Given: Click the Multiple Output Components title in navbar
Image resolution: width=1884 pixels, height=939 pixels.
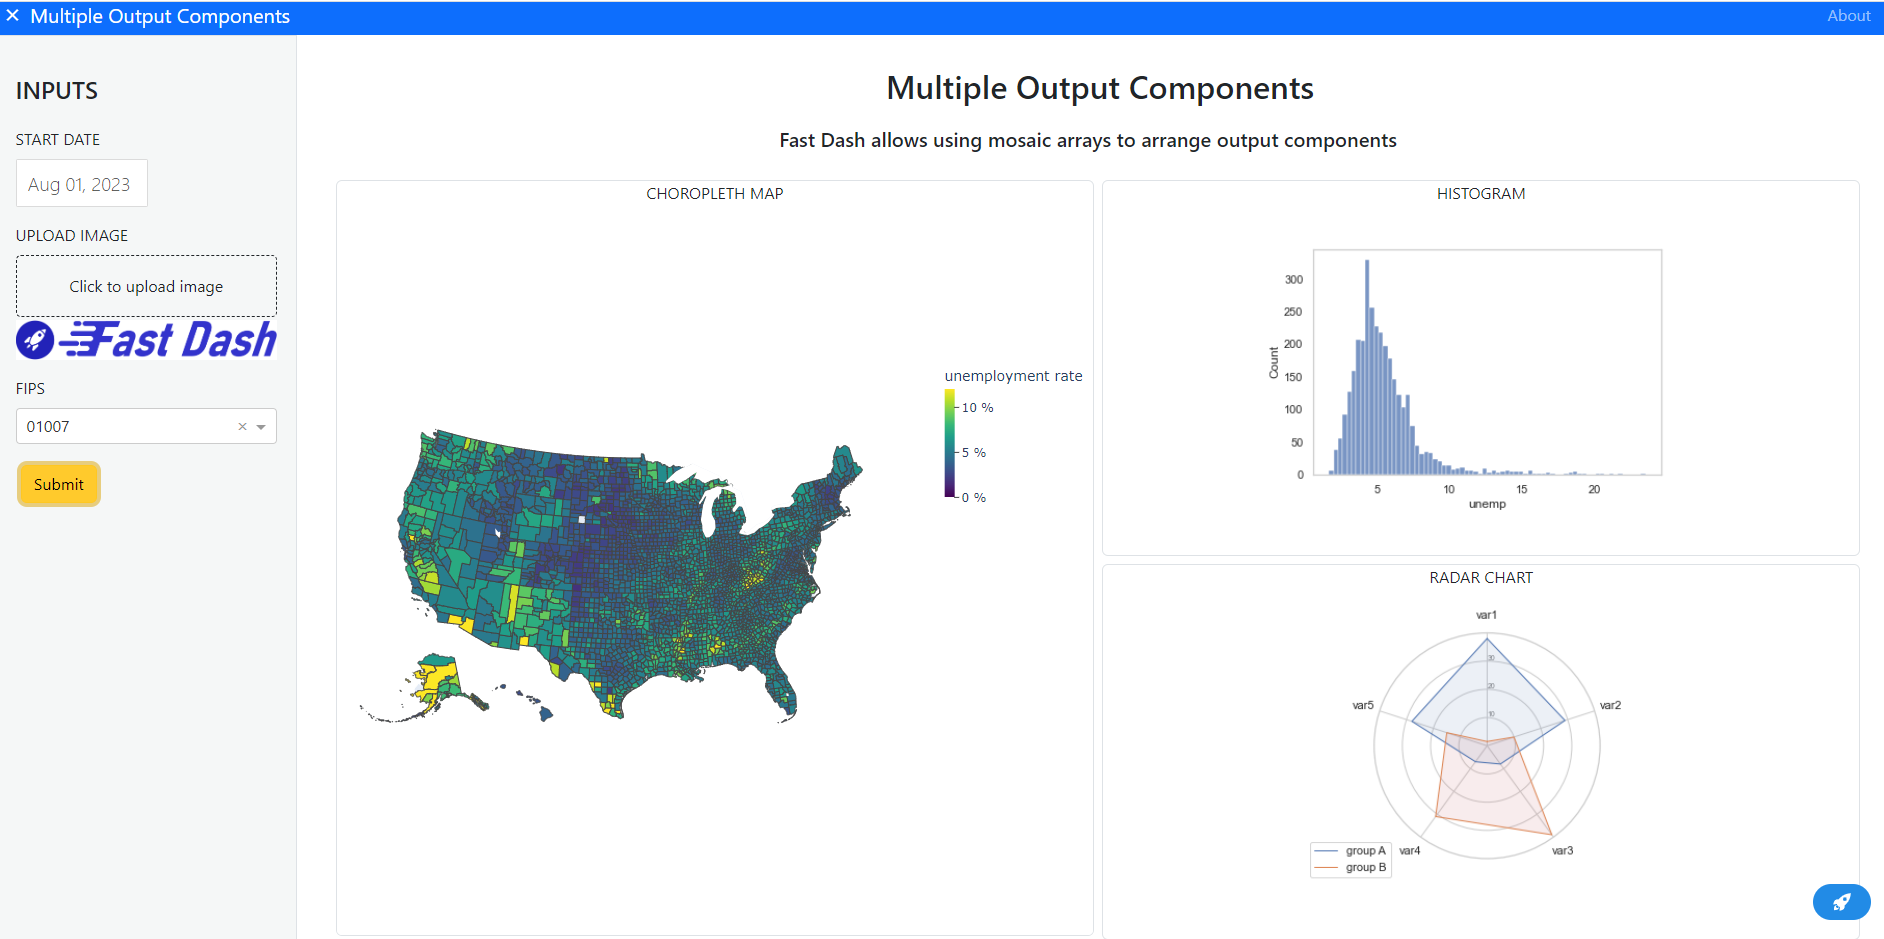Looking at the screenshot, I should click(160, 16).
